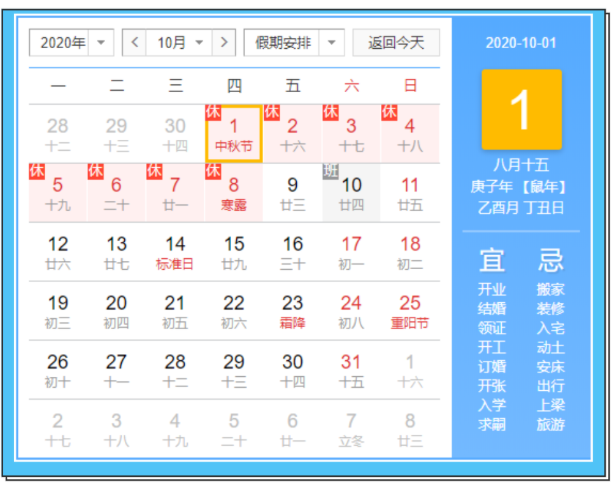
Task: Select October 31 Saturday cell
Action: click(351, 370)
